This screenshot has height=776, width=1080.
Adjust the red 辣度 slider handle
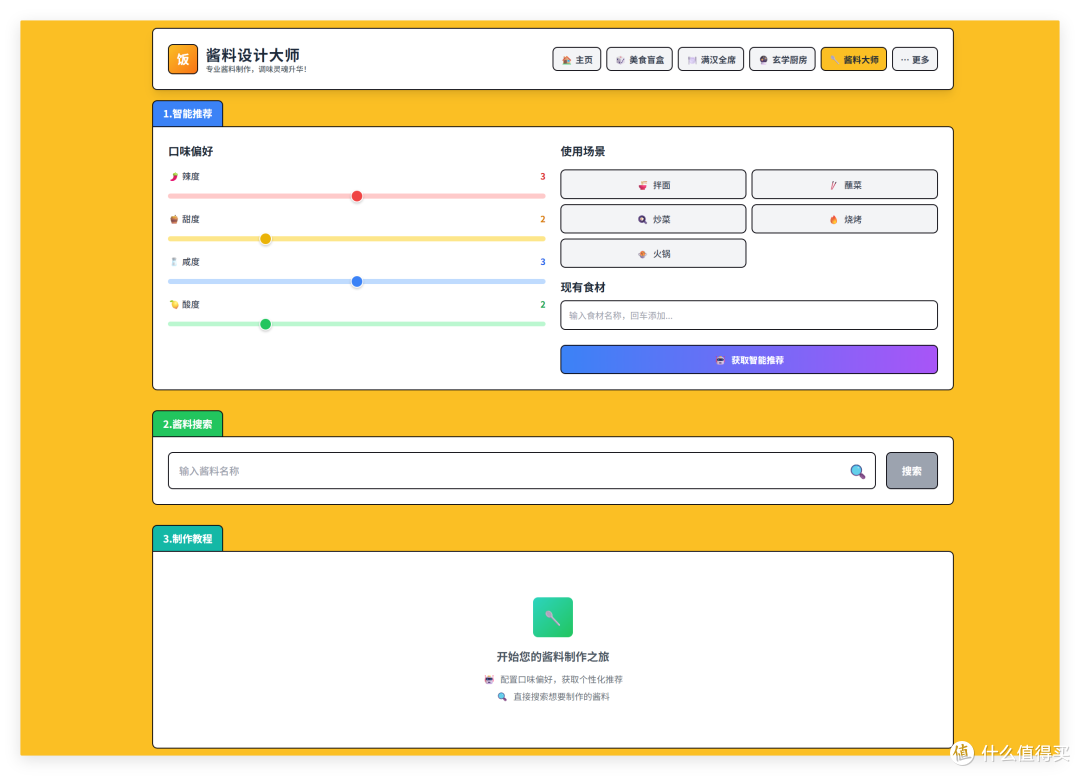(357, 196)
